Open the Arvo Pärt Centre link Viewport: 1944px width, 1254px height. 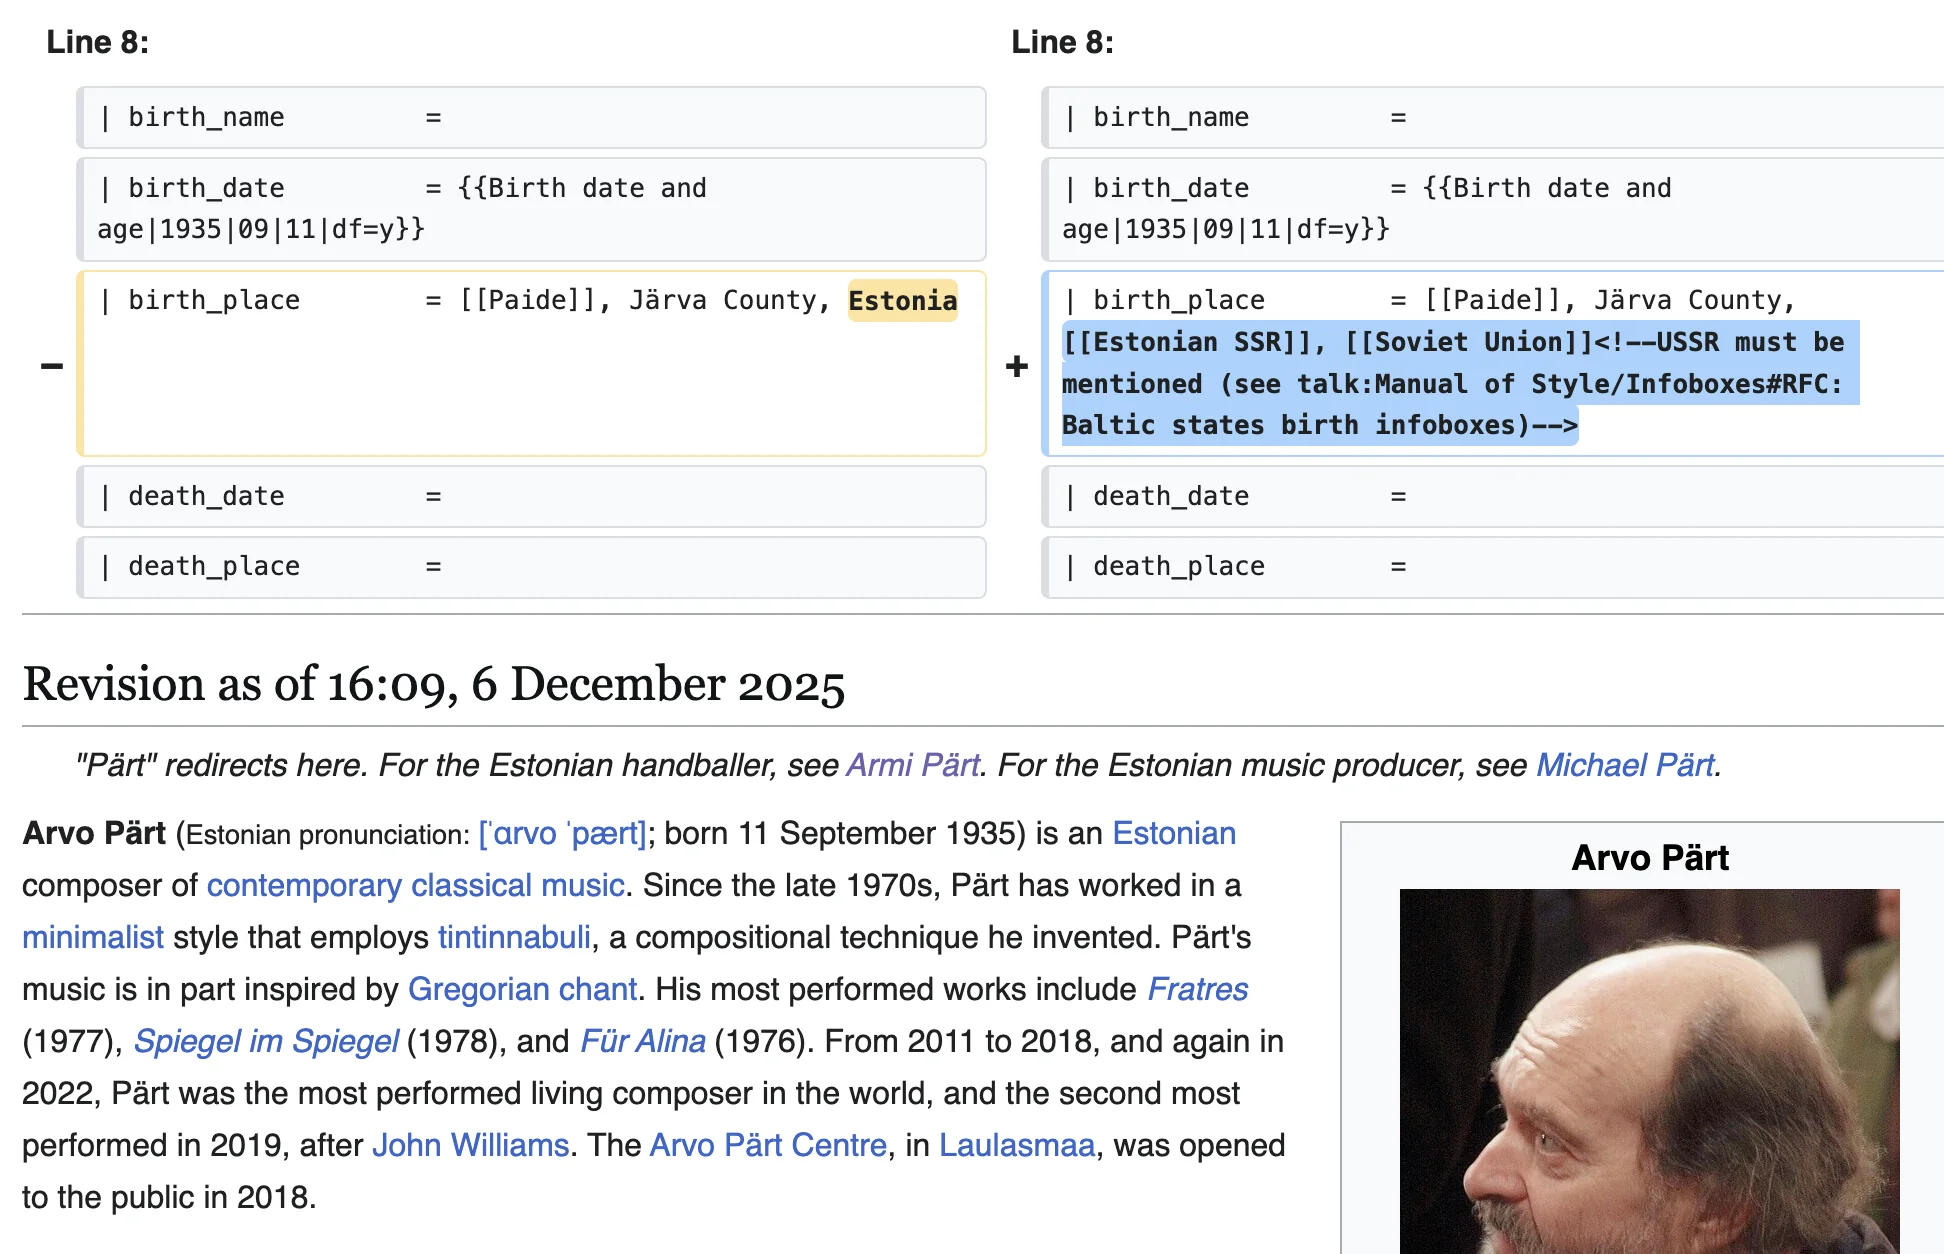[x=768, y=1145]
